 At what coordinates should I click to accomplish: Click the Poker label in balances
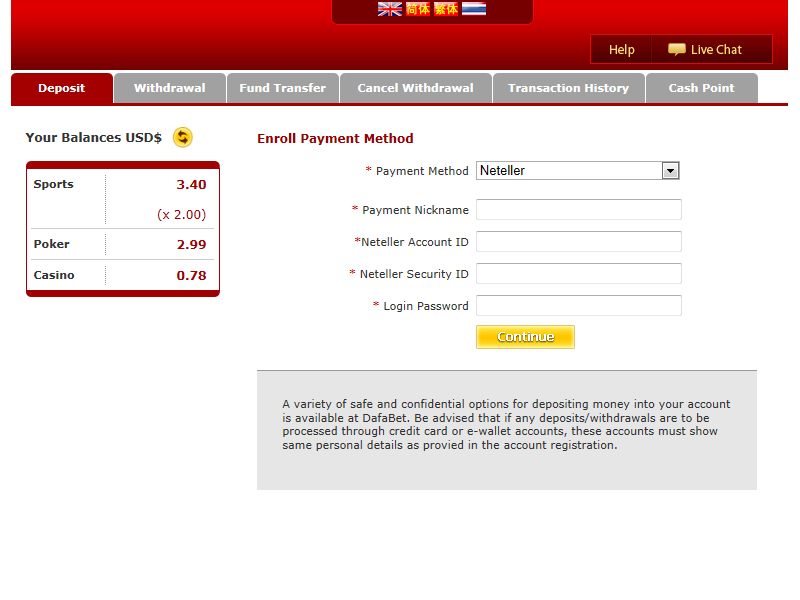[52, 244]
